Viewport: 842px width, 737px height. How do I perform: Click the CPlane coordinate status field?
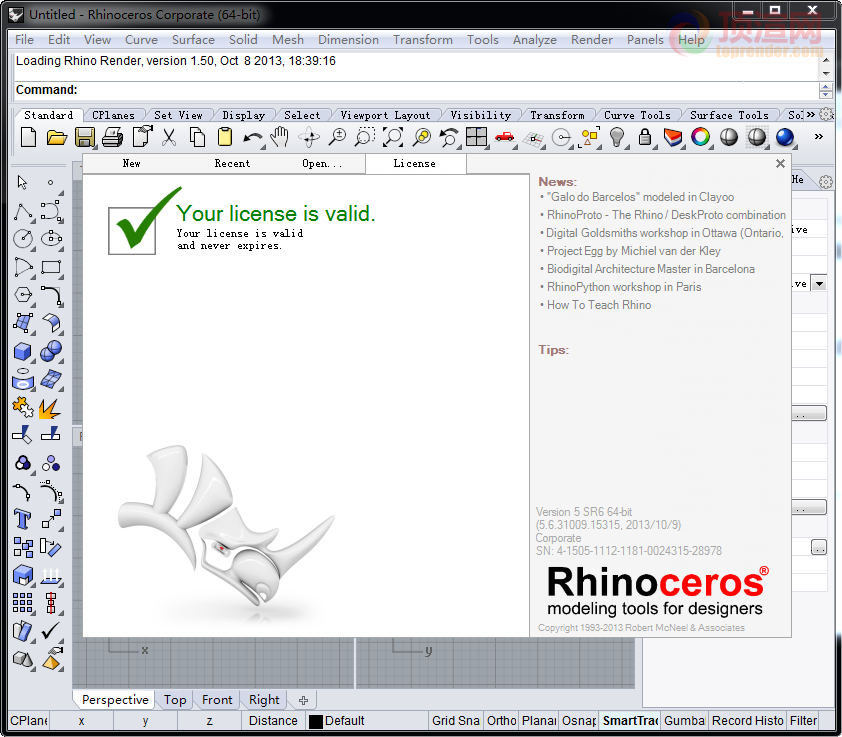coord(29,720)
